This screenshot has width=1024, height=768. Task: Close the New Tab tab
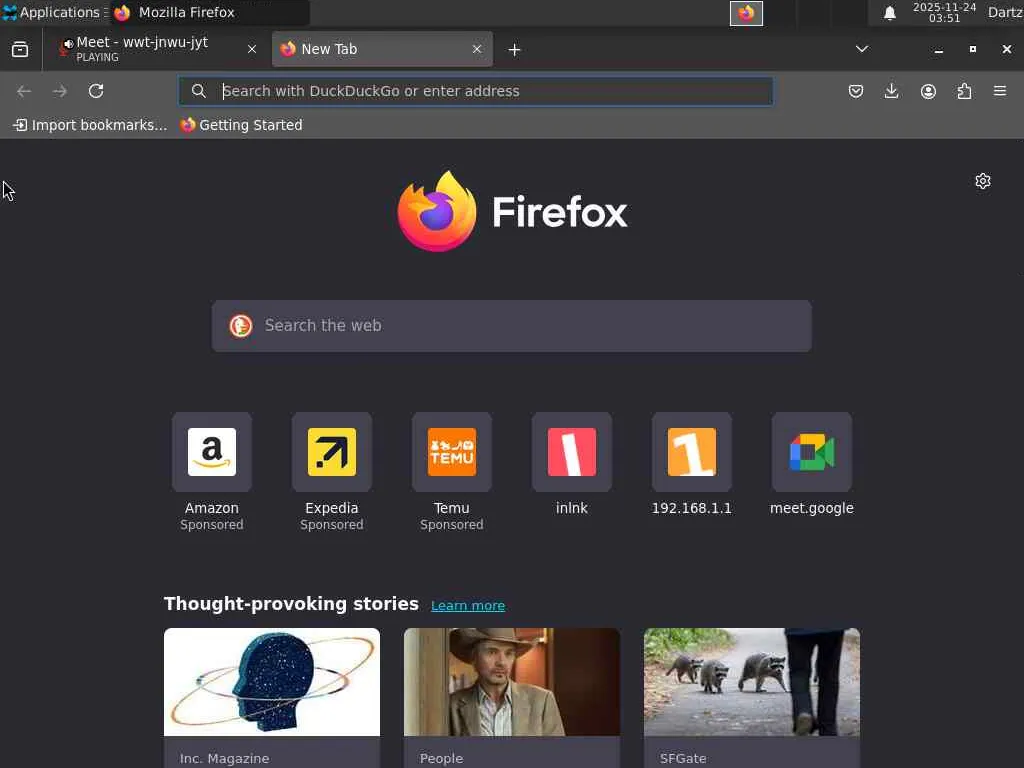pos(477,49)
